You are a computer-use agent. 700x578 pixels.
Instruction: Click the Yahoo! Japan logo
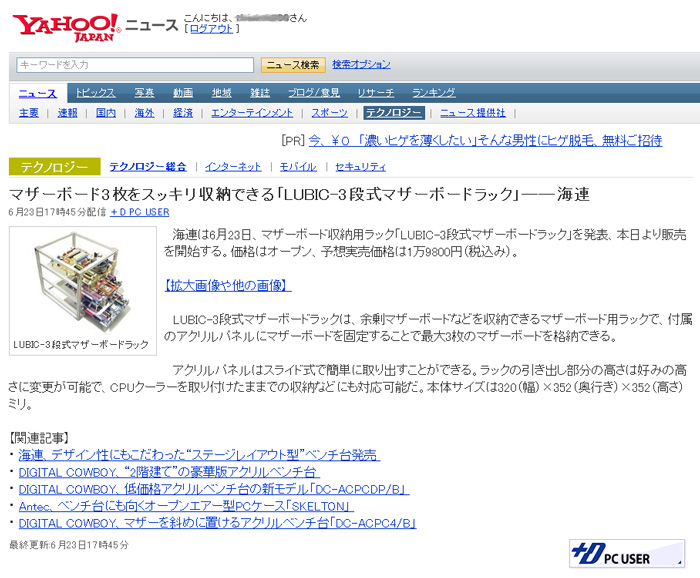coord(66,28)
